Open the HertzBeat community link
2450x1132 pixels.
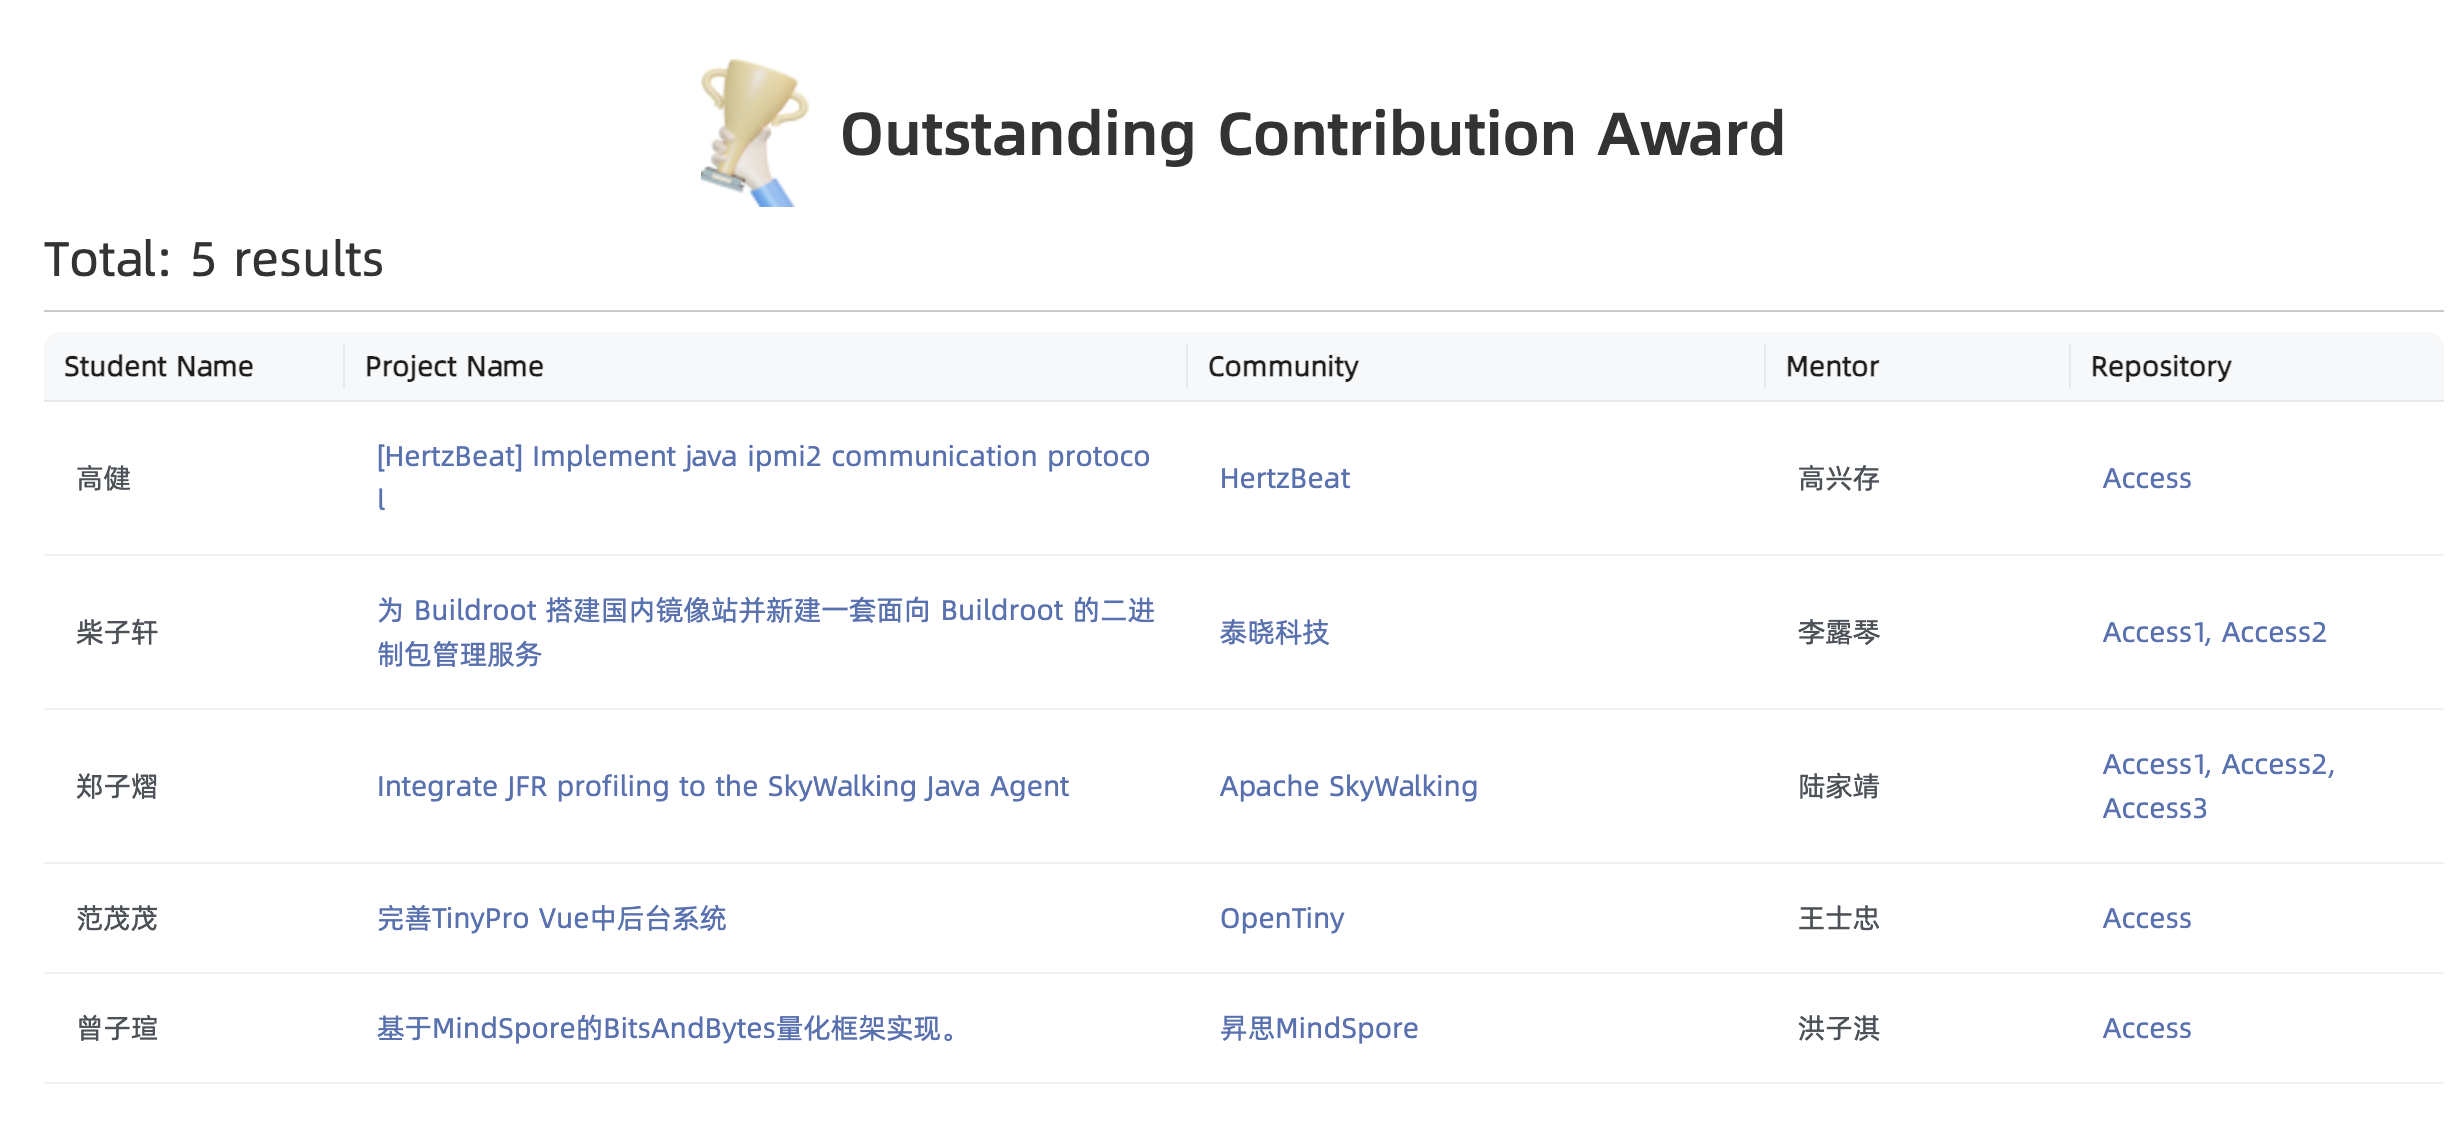pyautogui.click(x=1284, y=479)
